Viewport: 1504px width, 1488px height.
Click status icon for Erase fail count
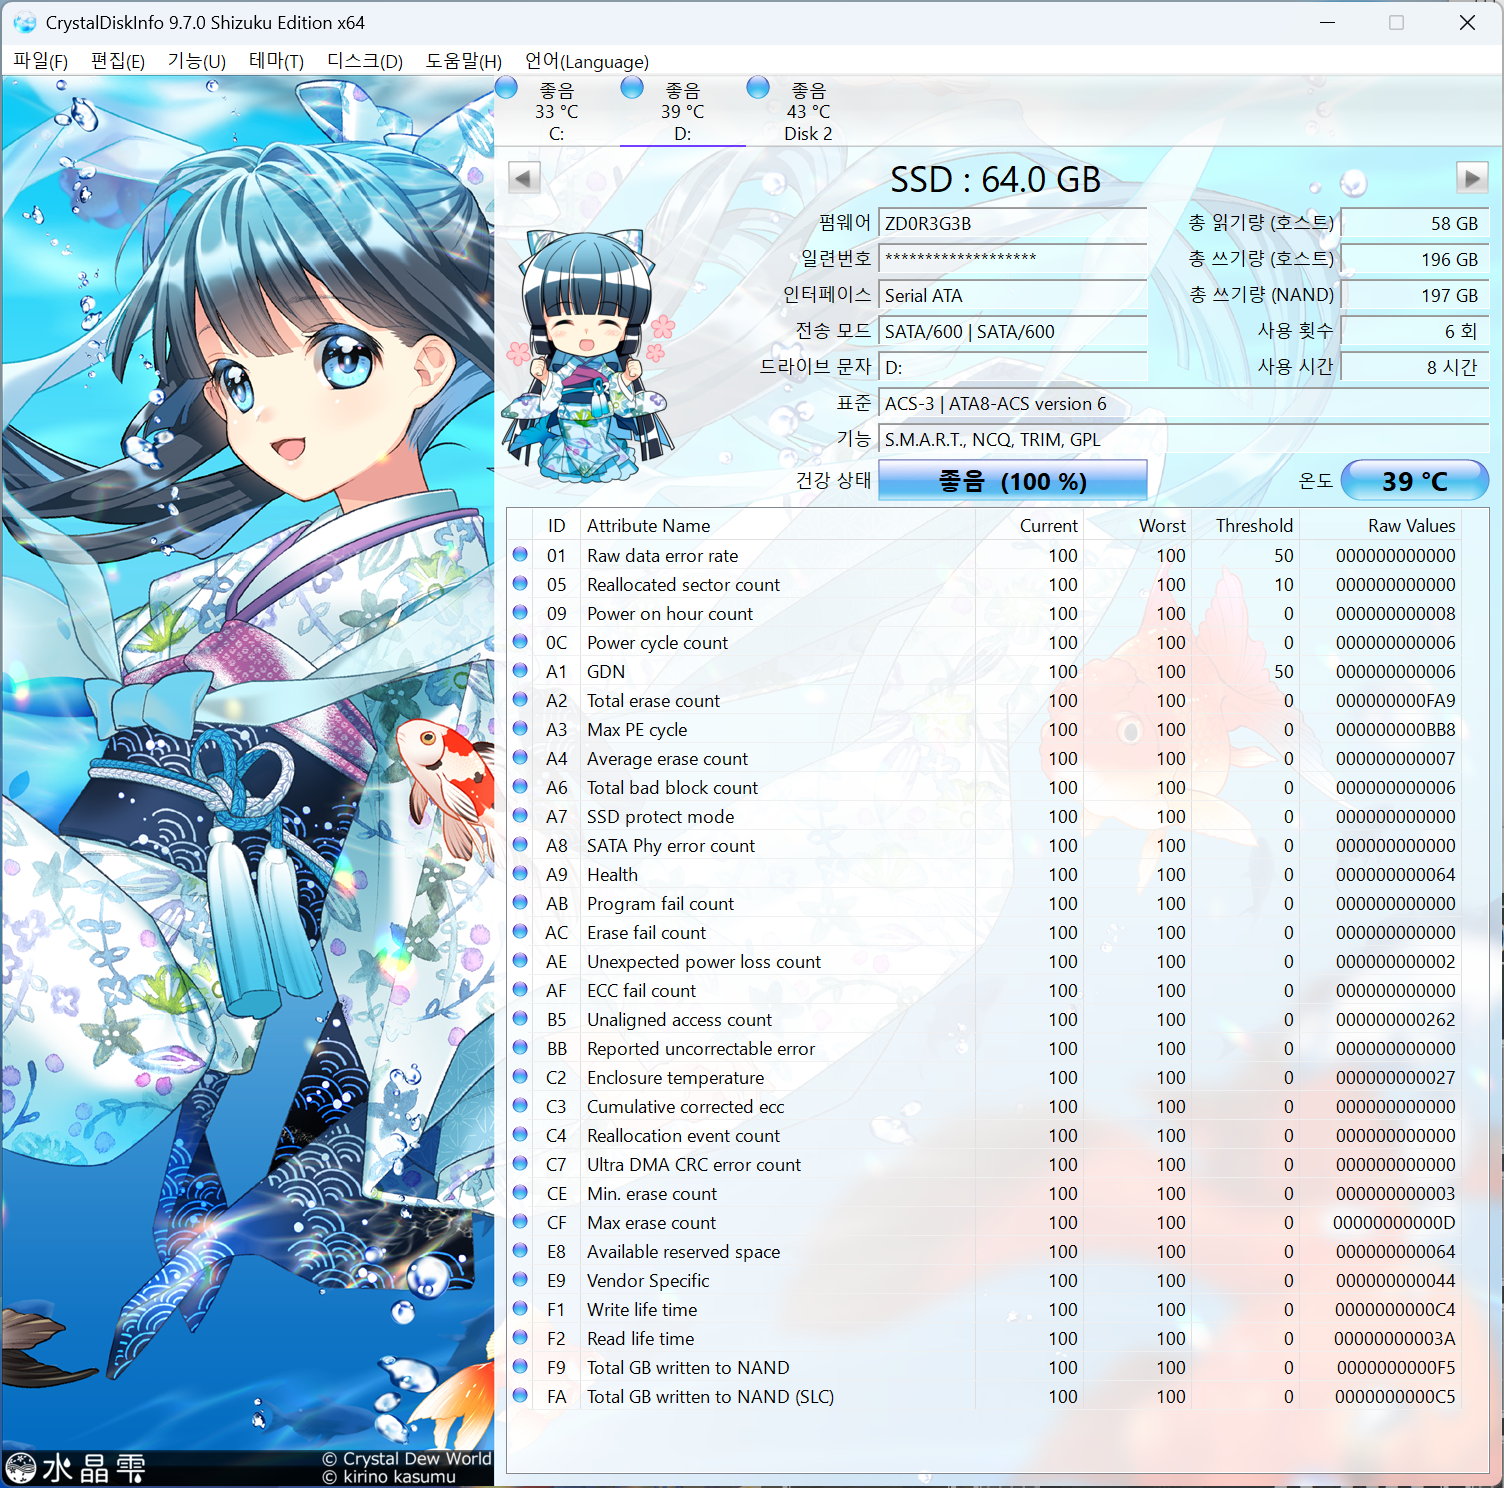520,931
